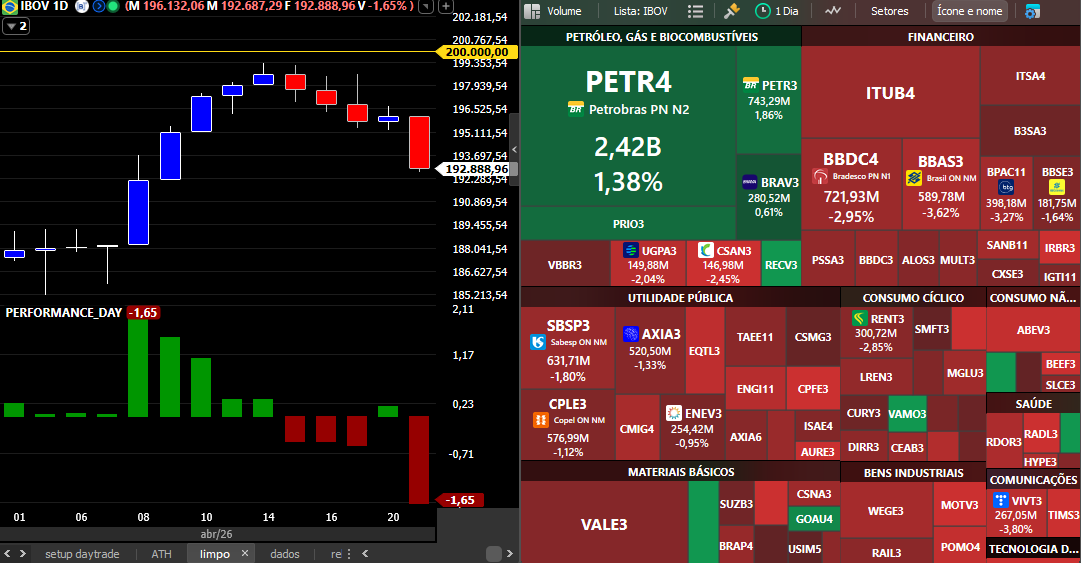Click the green VAMO3 tile

(x=907, y=414)
